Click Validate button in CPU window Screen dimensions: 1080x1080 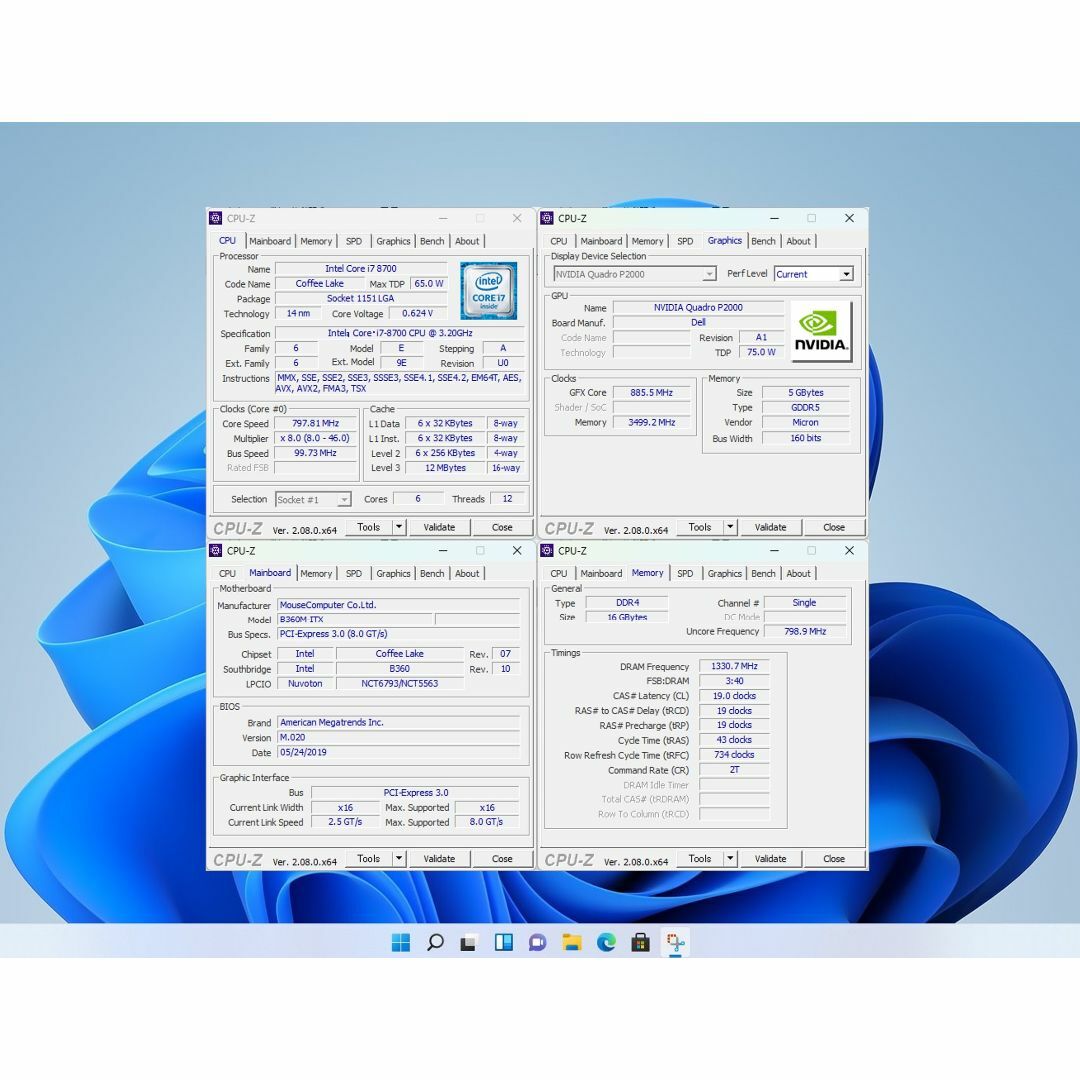click(x=439, y=527)
